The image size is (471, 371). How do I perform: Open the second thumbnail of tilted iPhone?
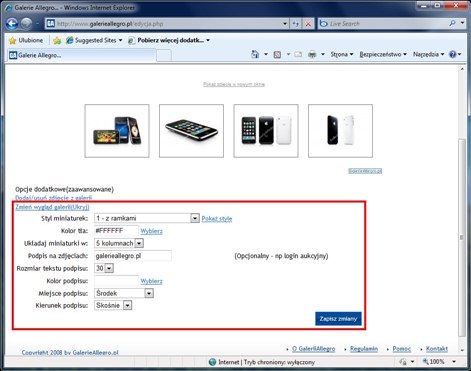pos(191,131)
